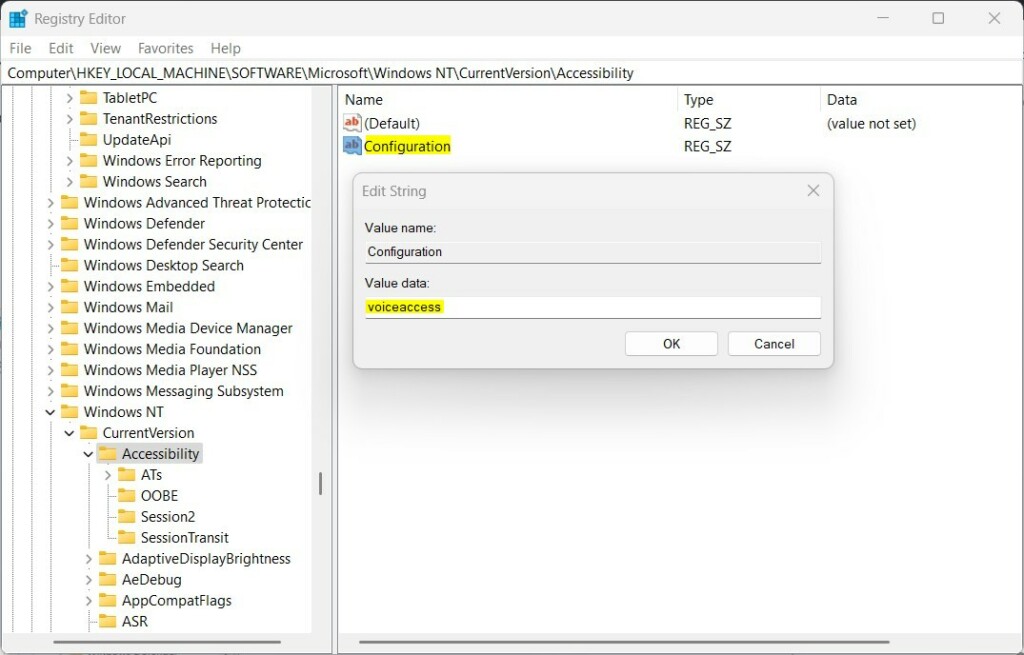Viewport: 1024px width, 655px height.
Task: Click the Windows Embedded folder icon
Action: tap(69, 285)
